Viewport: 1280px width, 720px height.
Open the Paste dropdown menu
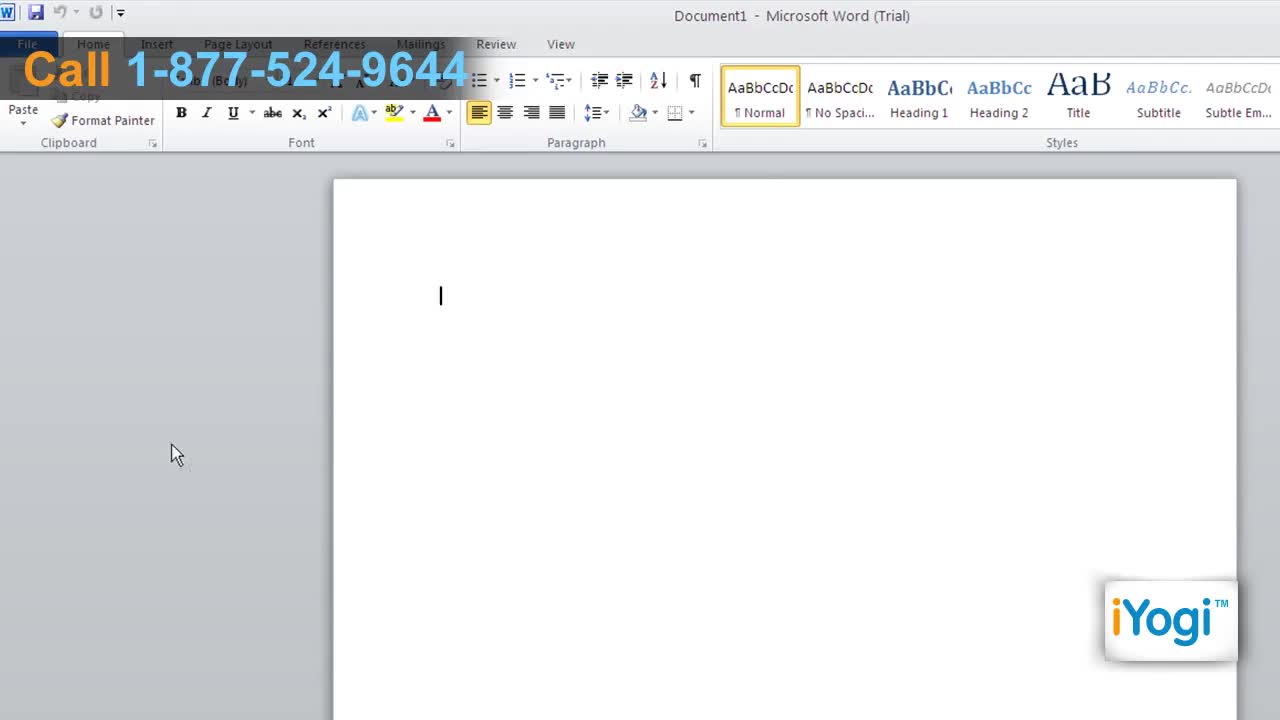point(23,122)
